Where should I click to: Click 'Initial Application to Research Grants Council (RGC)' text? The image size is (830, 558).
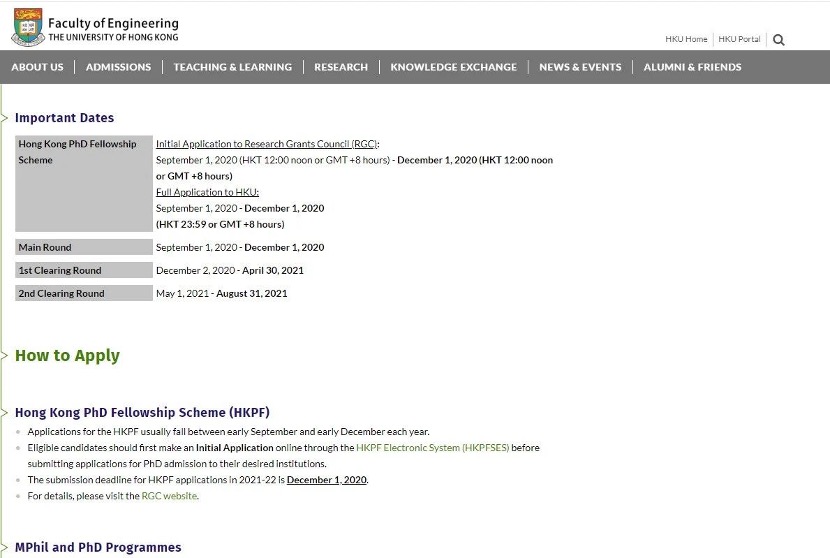click(267, 144)
